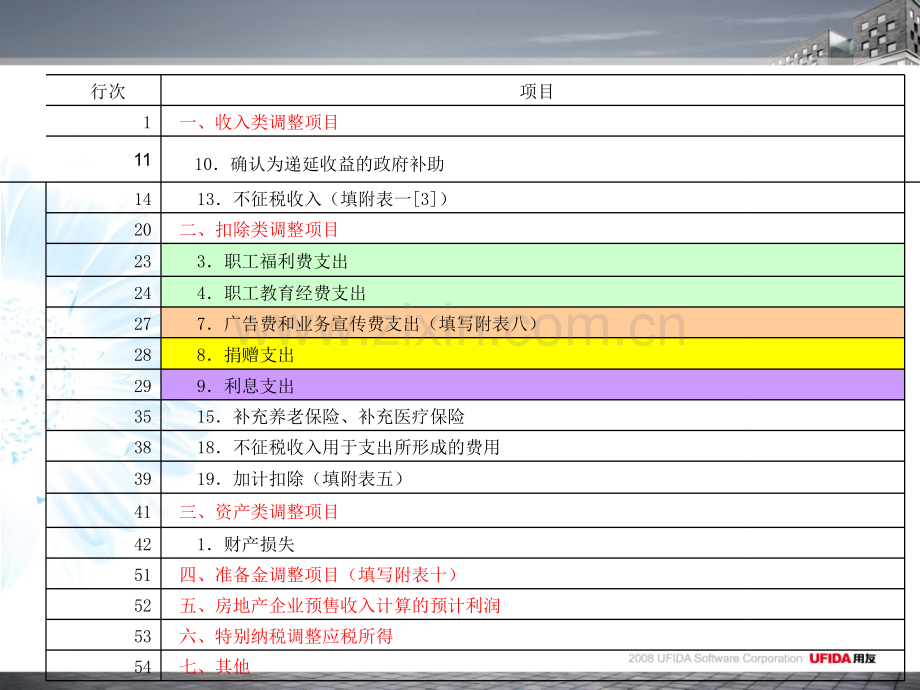This screenshot has width=920, height=690.
Task: Click row number 23 cell
Action: pyautogui.click(x=103, y=261)
